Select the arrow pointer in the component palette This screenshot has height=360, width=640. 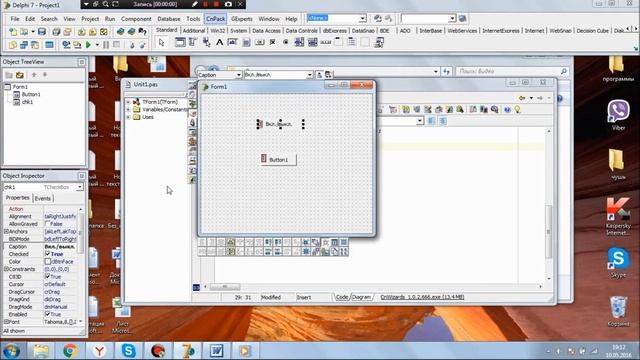(162, 42)
